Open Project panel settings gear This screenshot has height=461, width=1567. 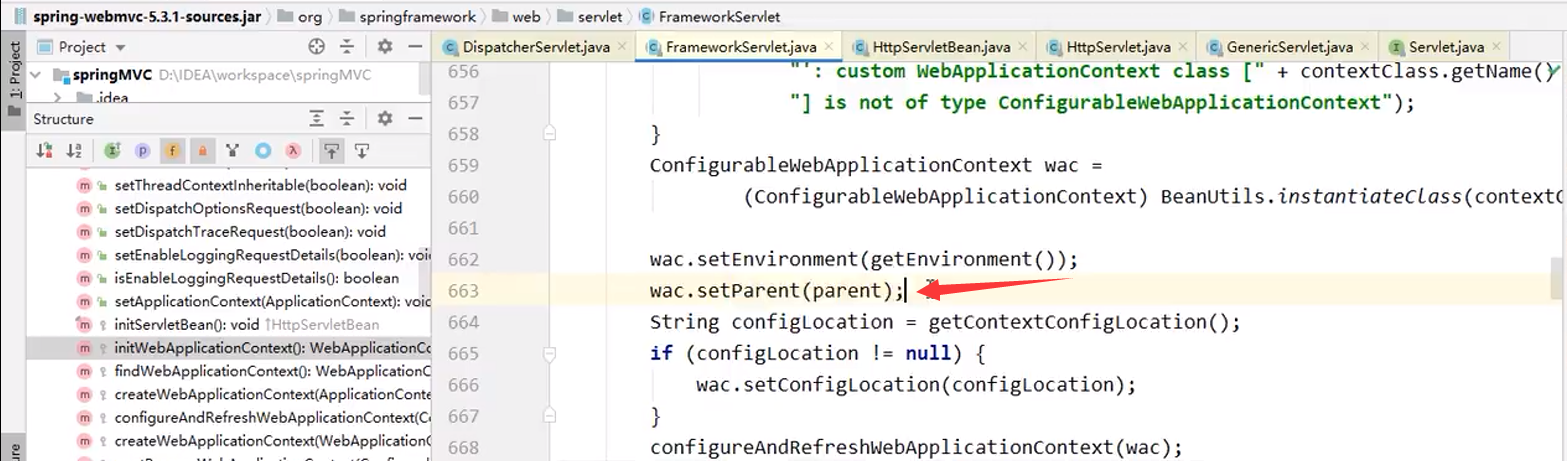point(385,47)
